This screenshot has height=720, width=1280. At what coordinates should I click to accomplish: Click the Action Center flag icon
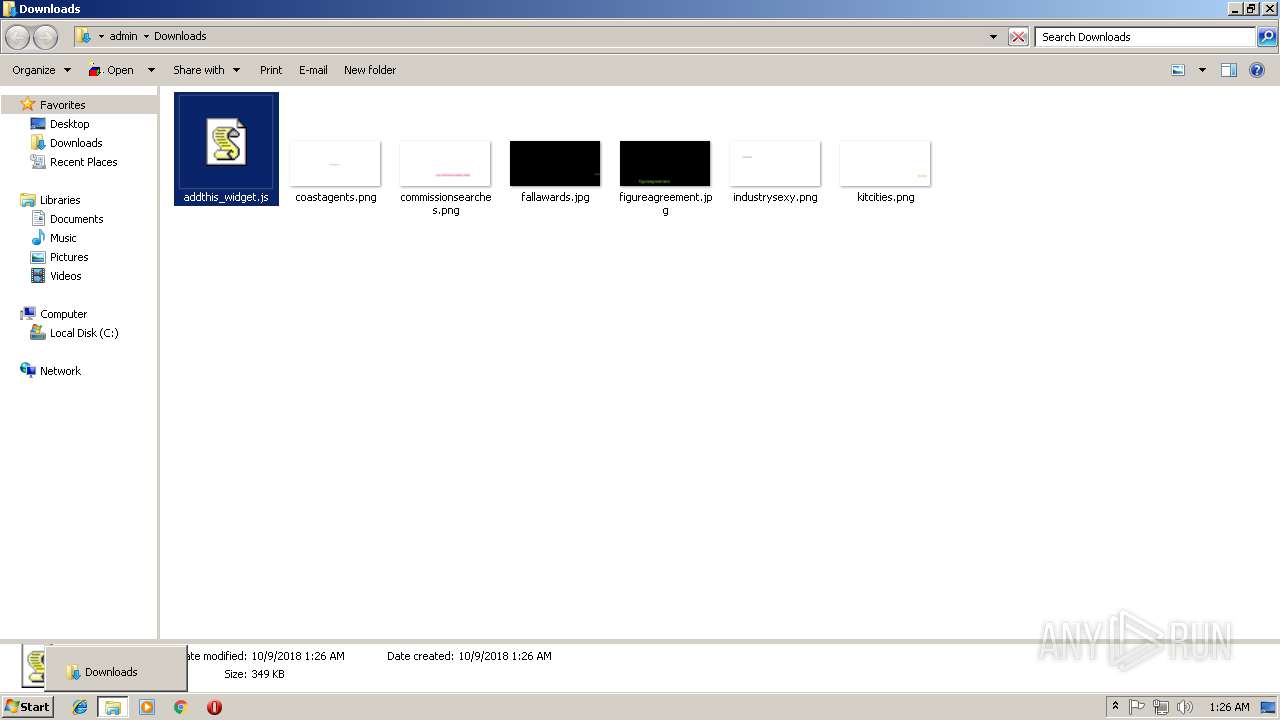click(x=1137, y=707)
